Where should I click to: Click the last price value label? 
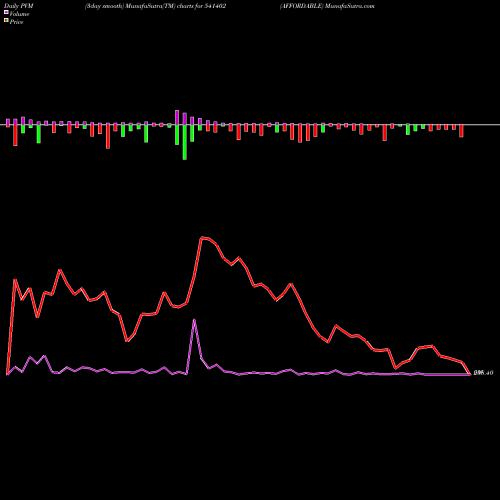coord(483,373)
